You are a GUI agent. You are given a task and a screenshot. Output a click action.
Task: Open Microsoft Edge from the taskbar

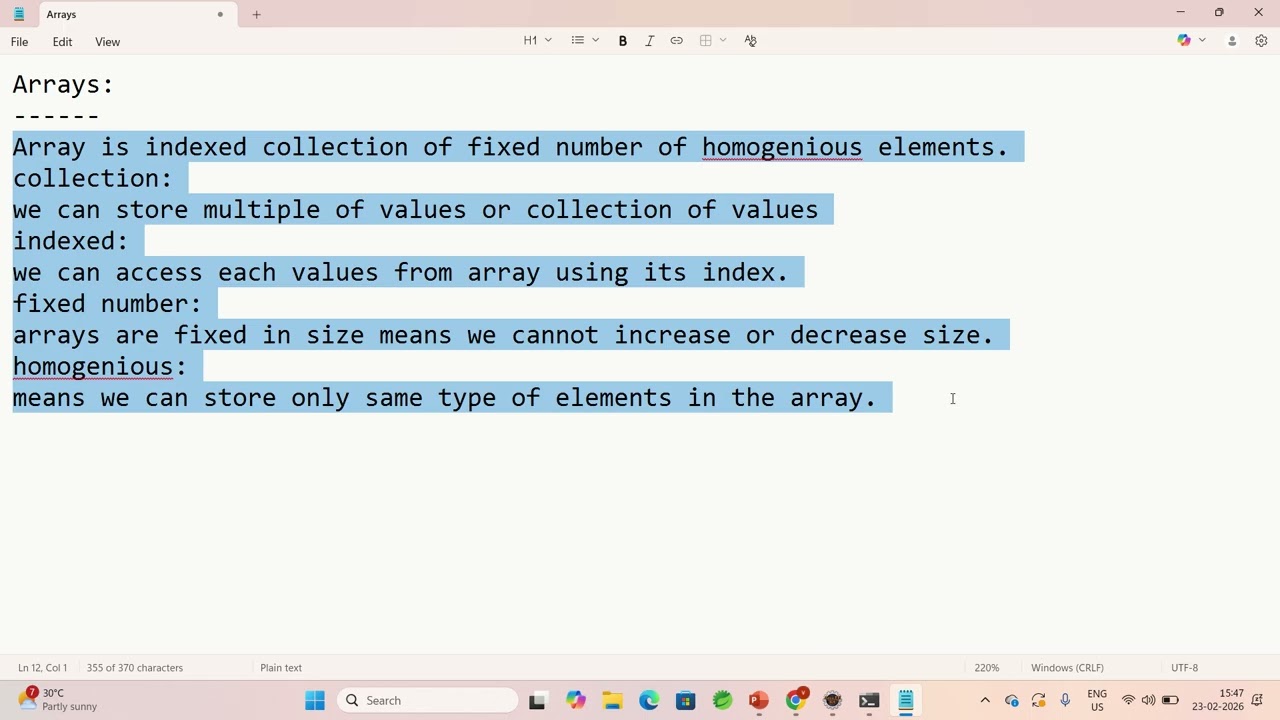[x=649, y=700]
